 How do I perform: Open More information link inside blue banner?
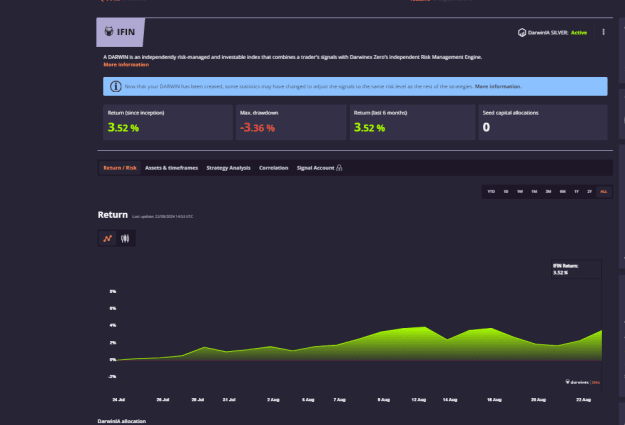coord(498,87)
